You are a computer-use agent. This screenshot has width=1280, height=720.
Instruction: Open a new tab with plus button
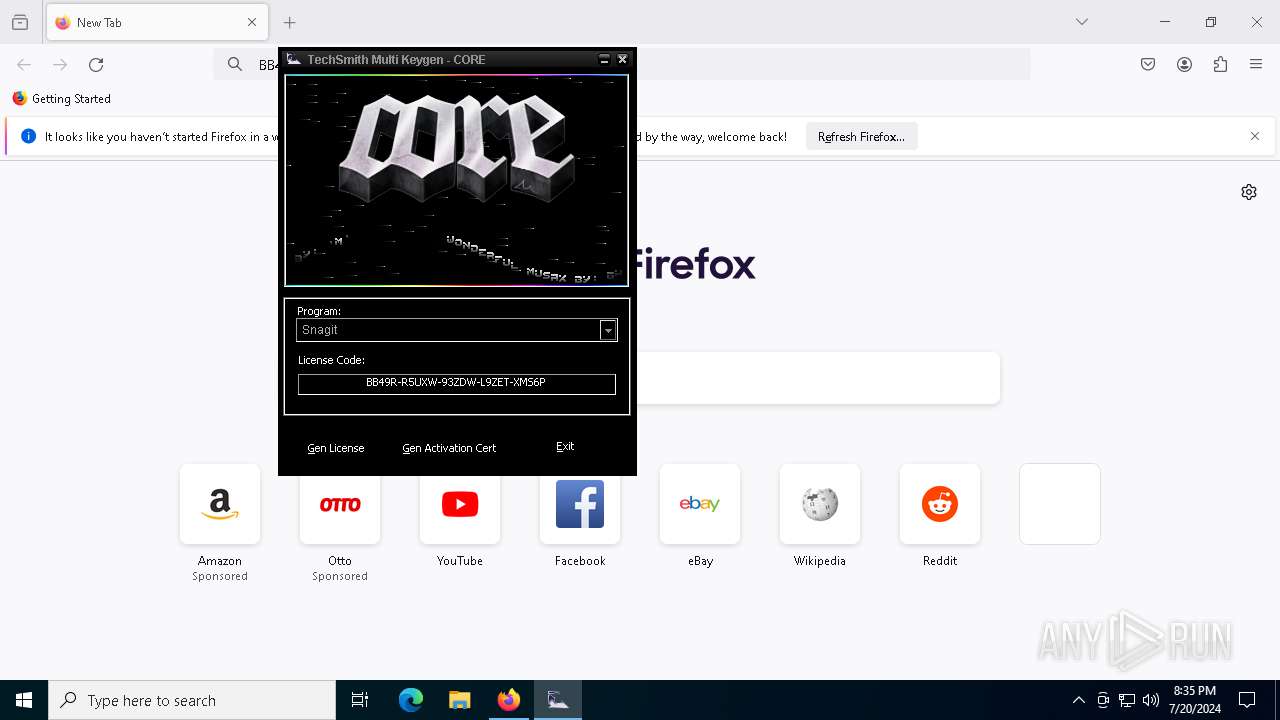click(290, 22)
